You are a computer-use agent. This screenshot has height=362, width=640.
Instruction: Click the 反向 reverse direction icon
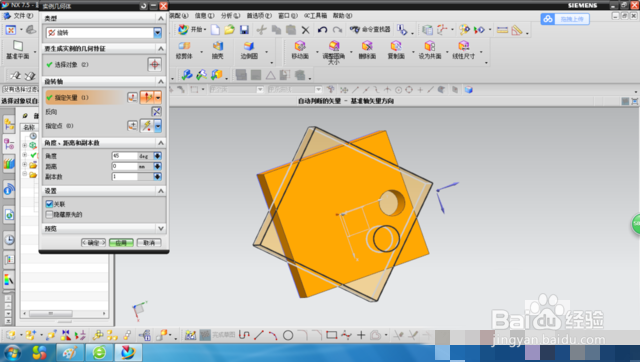pos(156,111)
